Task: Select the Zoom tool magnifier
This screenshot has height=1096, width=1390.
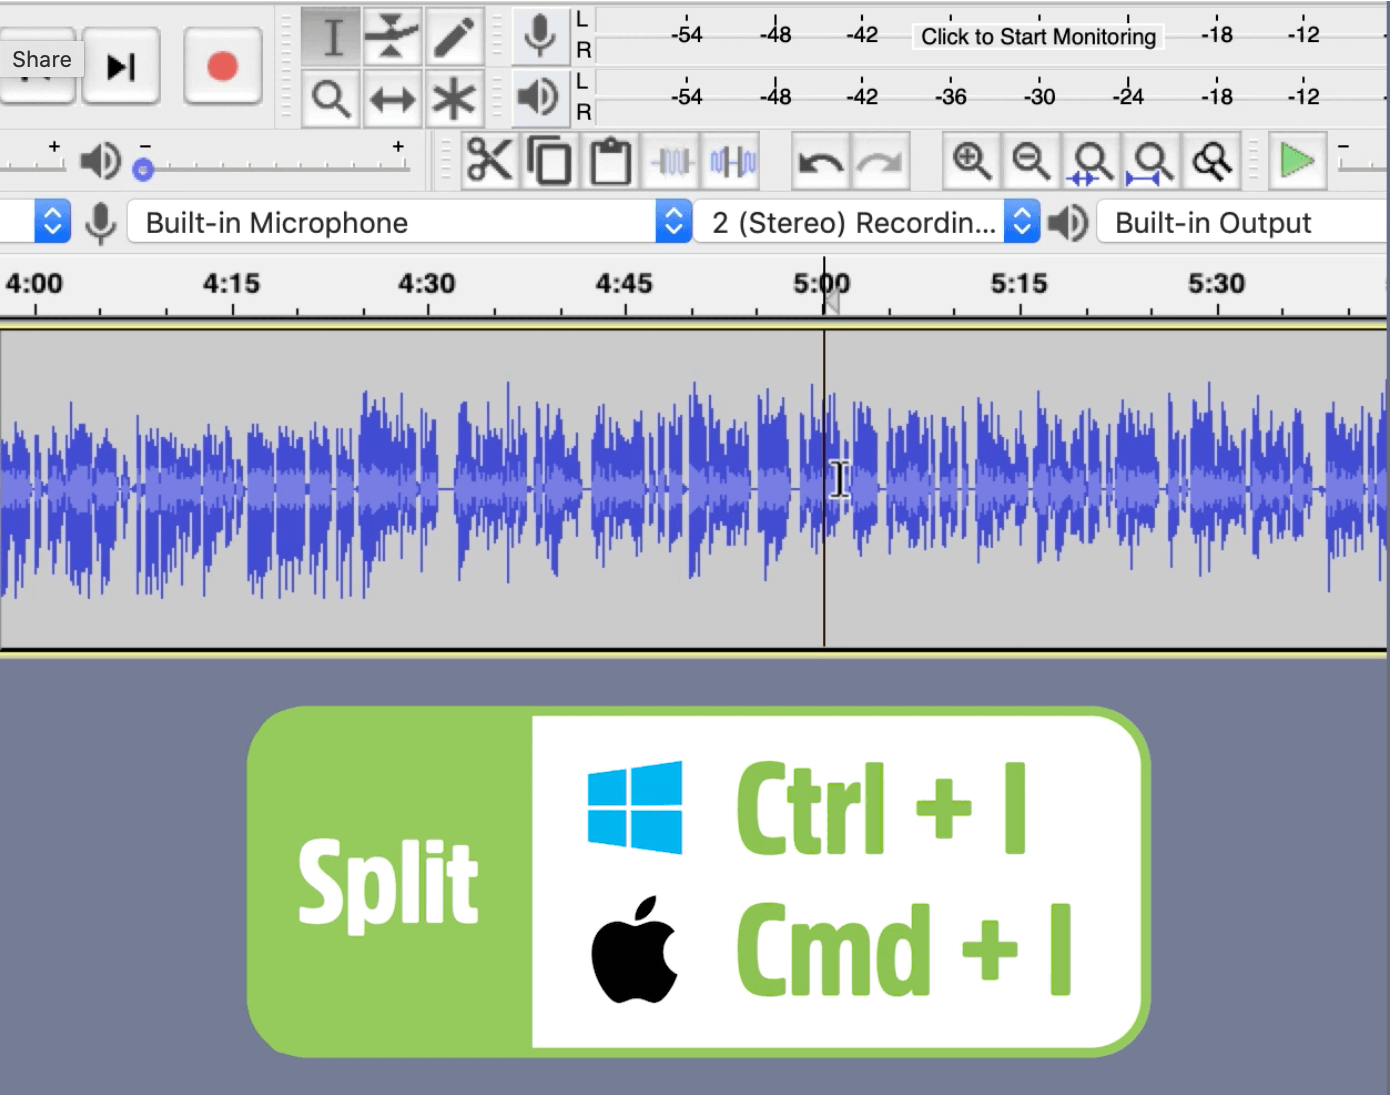Action: tap(331, 98)
